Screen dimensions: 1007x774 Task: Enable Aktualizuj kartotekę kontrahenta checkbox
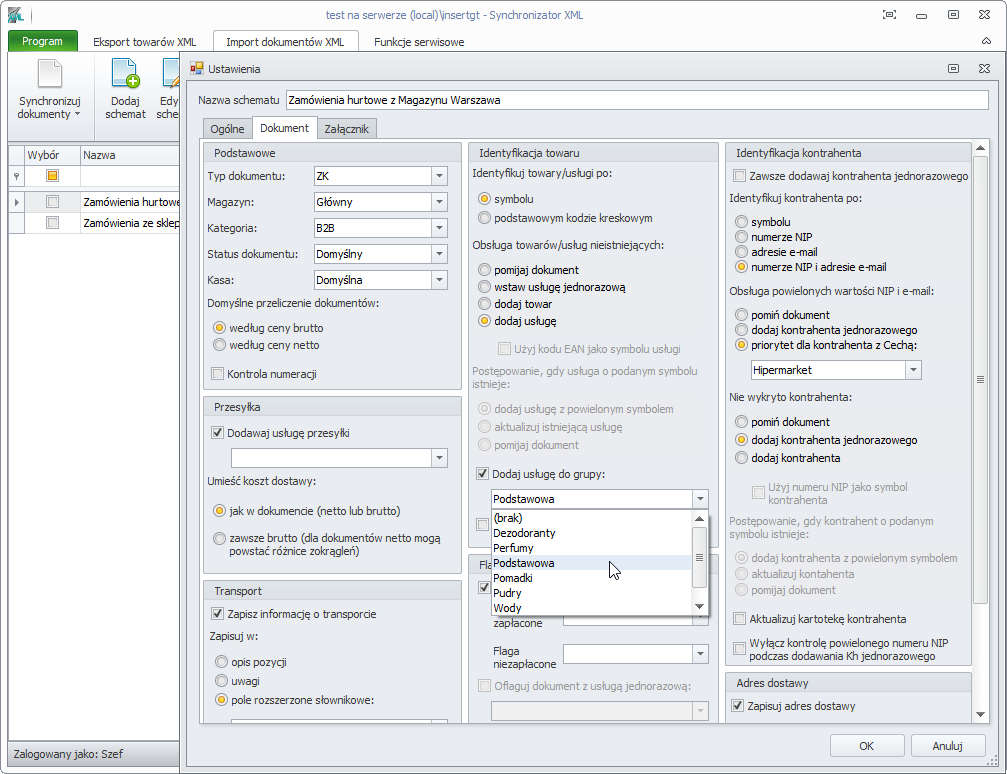[740, 619]
